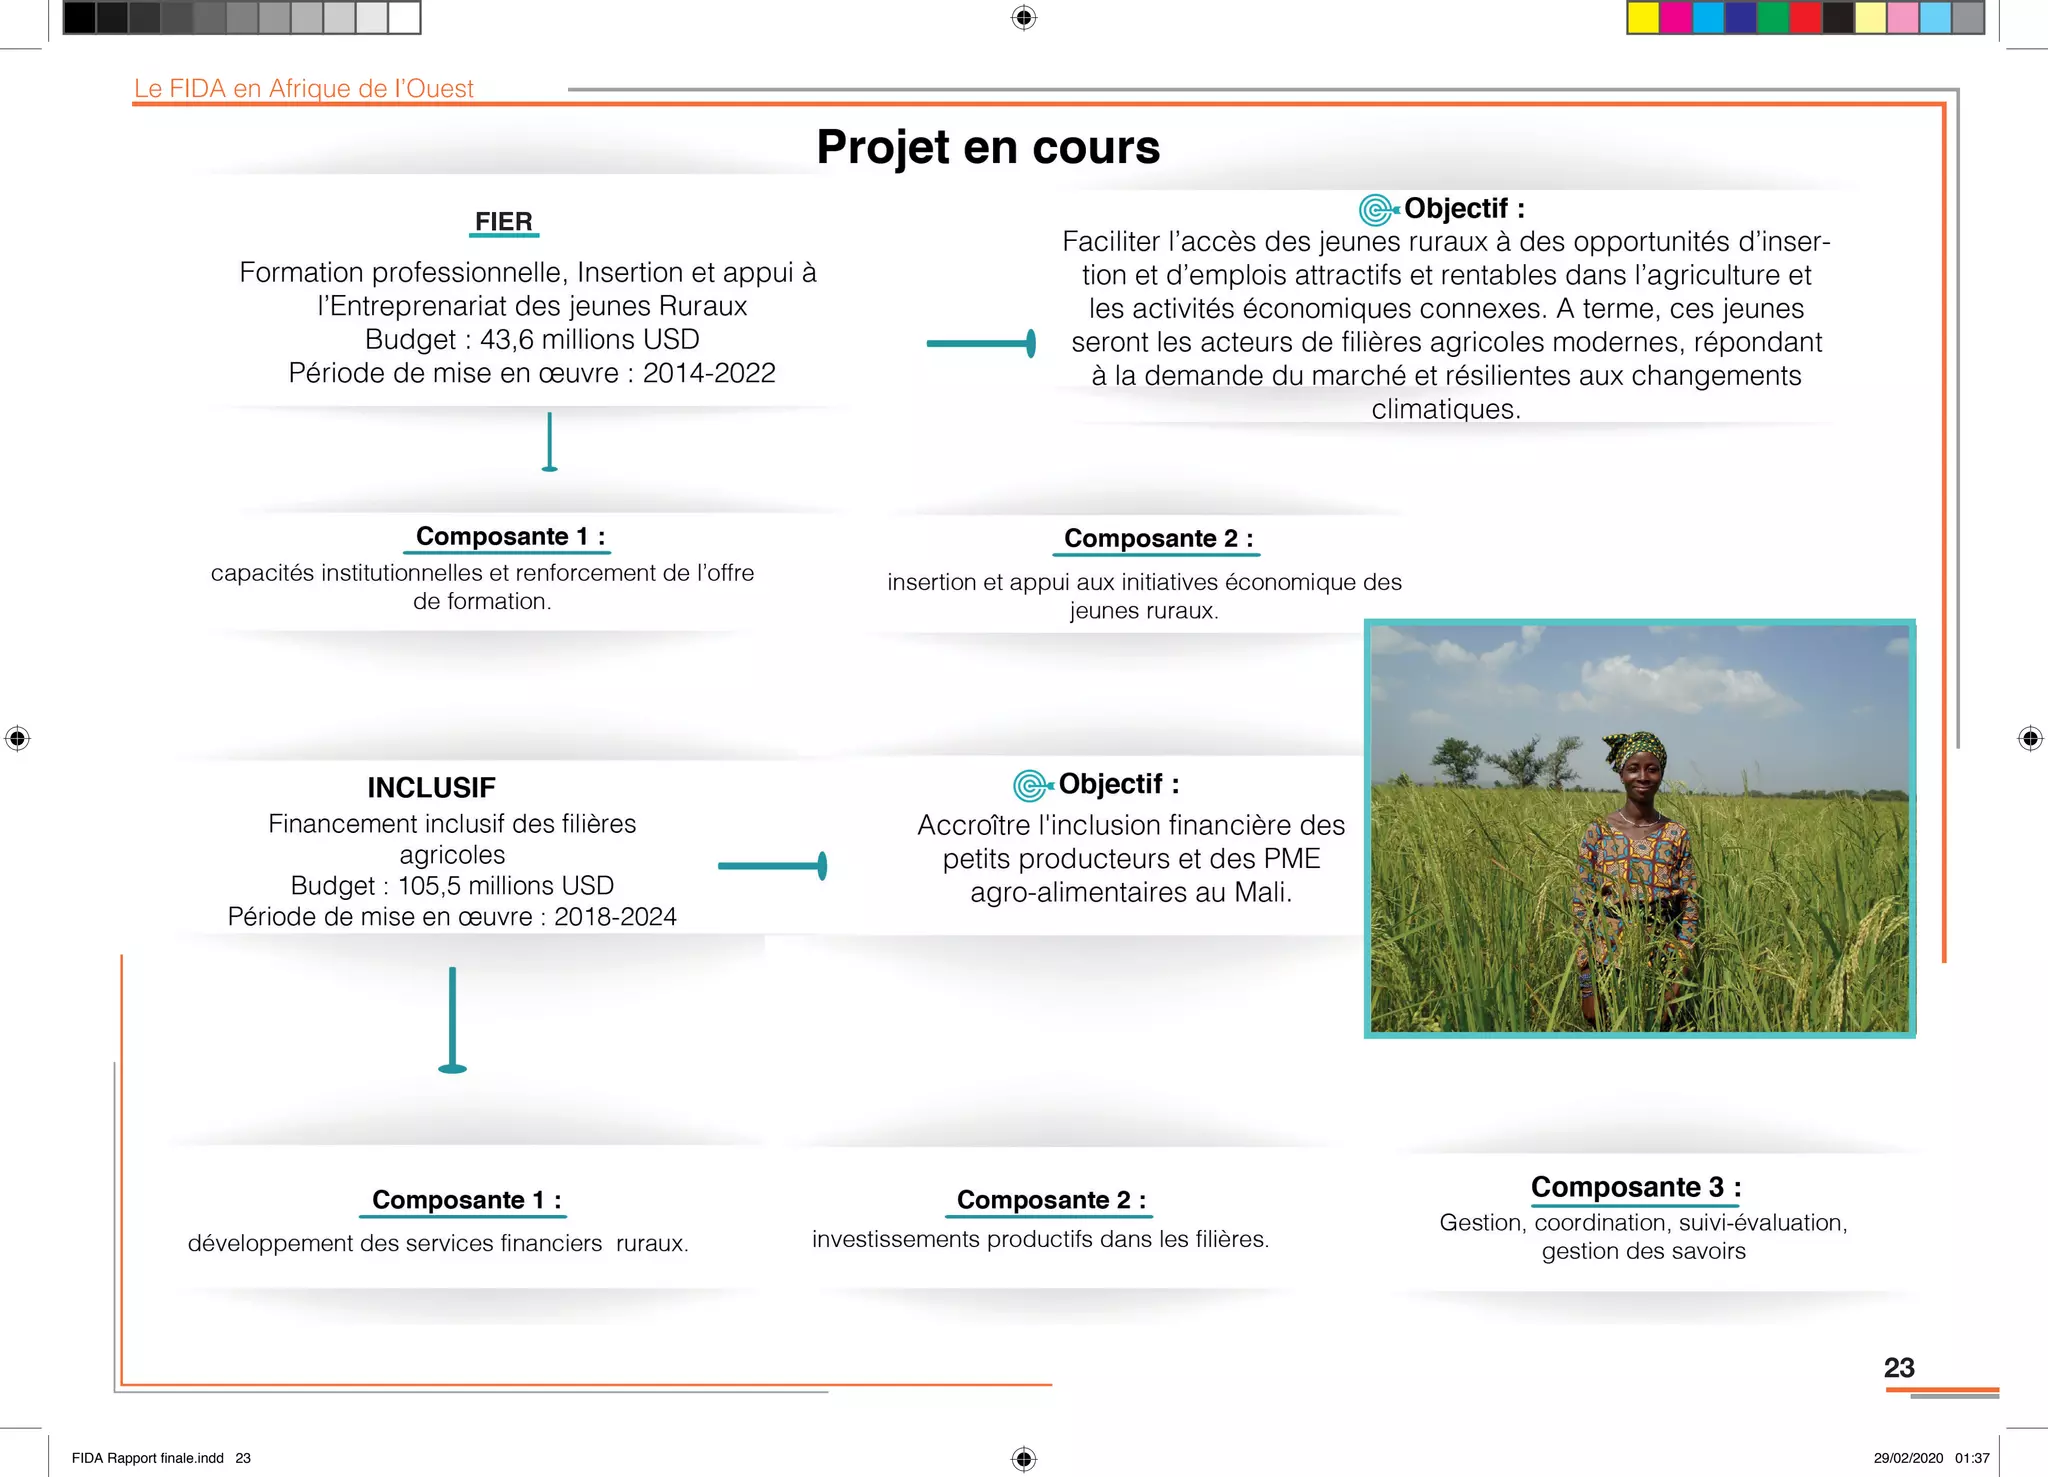Click 'Financement inclusif des filières' text
The height and width of the screenshot is (1477, 2048).
[x=452, y=824]
